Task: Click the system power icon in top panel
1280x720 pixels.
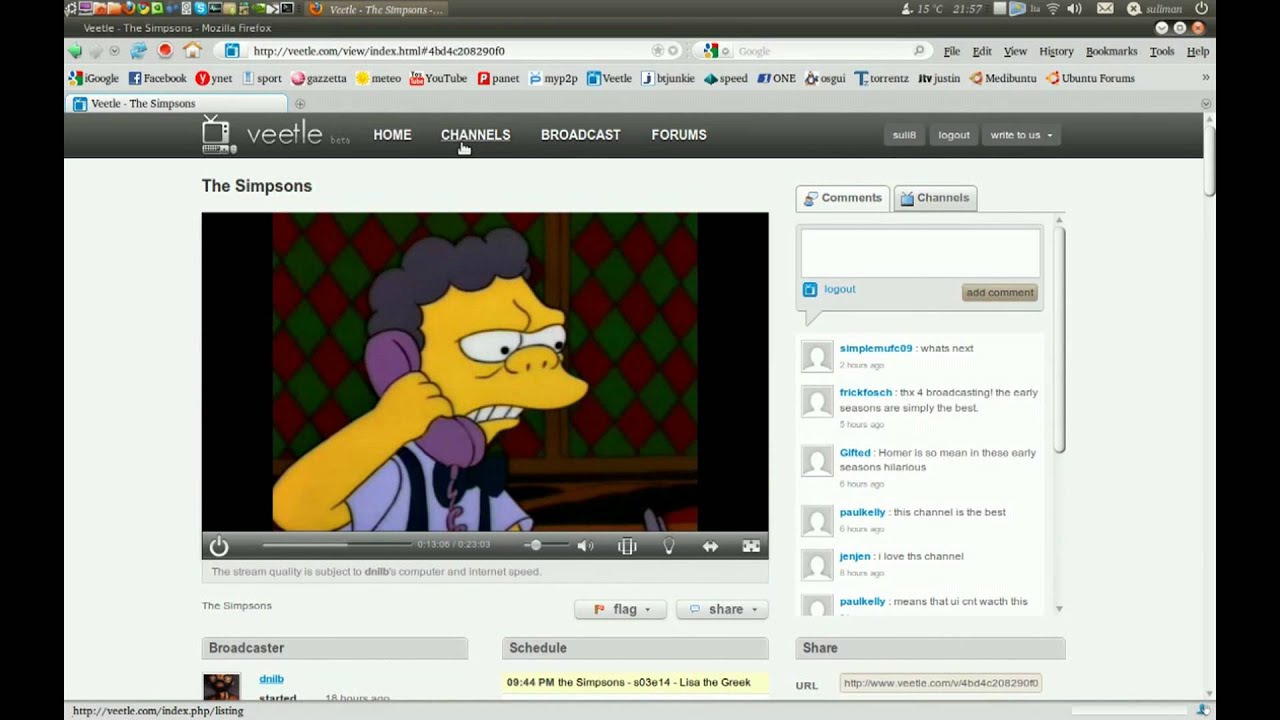Action: (1201, 9)
